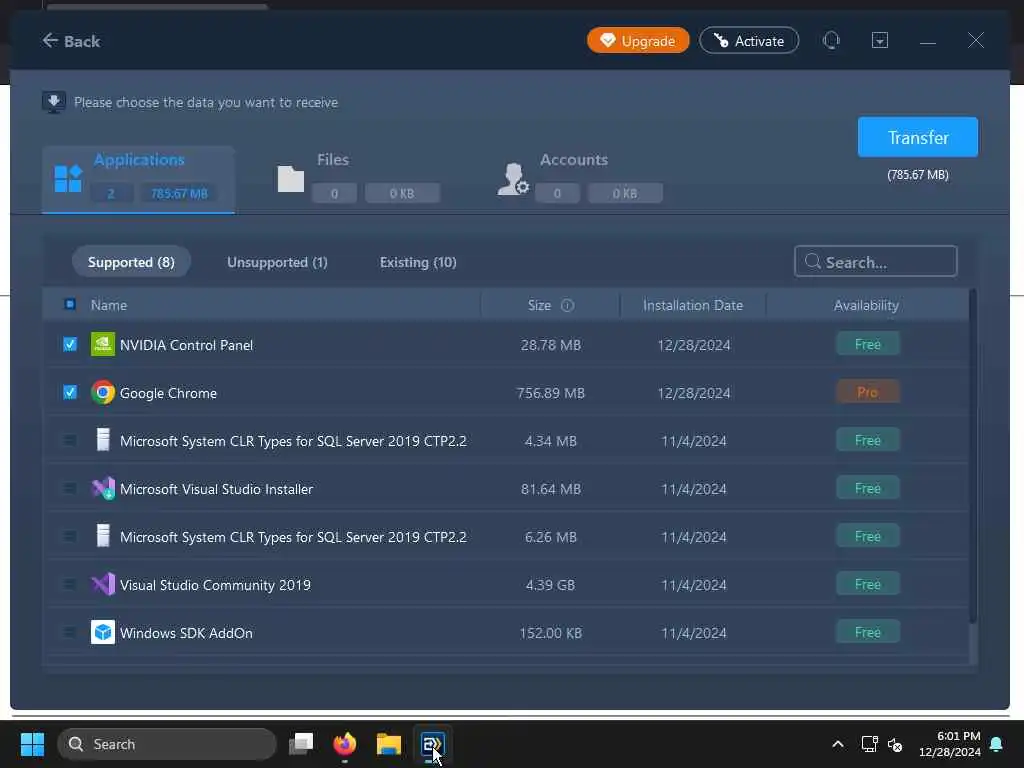Click the Back arrow button
This screenshot has width=1024, height=768.
pos(71,41)
